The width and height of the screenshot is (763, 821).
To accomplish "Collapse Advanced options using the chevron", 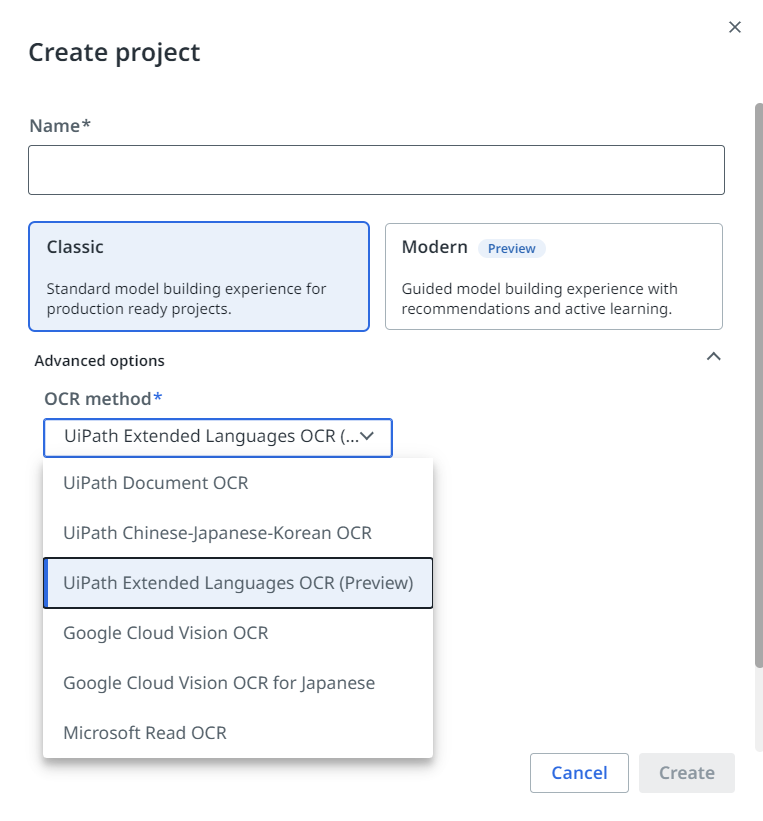I will click(714, 357).
